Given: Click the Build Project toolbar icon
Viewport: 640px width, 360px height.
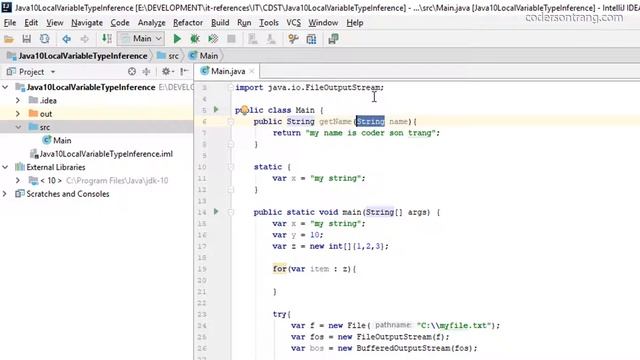Looking at the screenshot, I should [x=107, y=39].
